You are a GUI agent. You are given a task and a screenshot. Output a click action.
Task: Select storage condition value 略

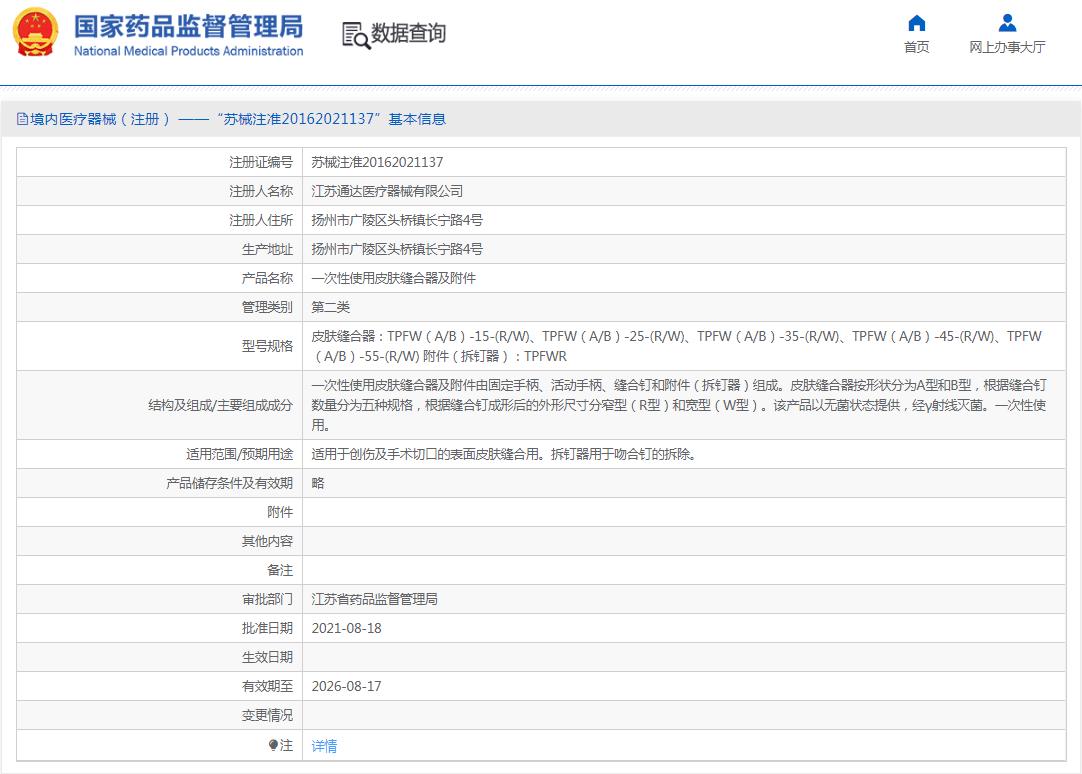pos(317,483)
